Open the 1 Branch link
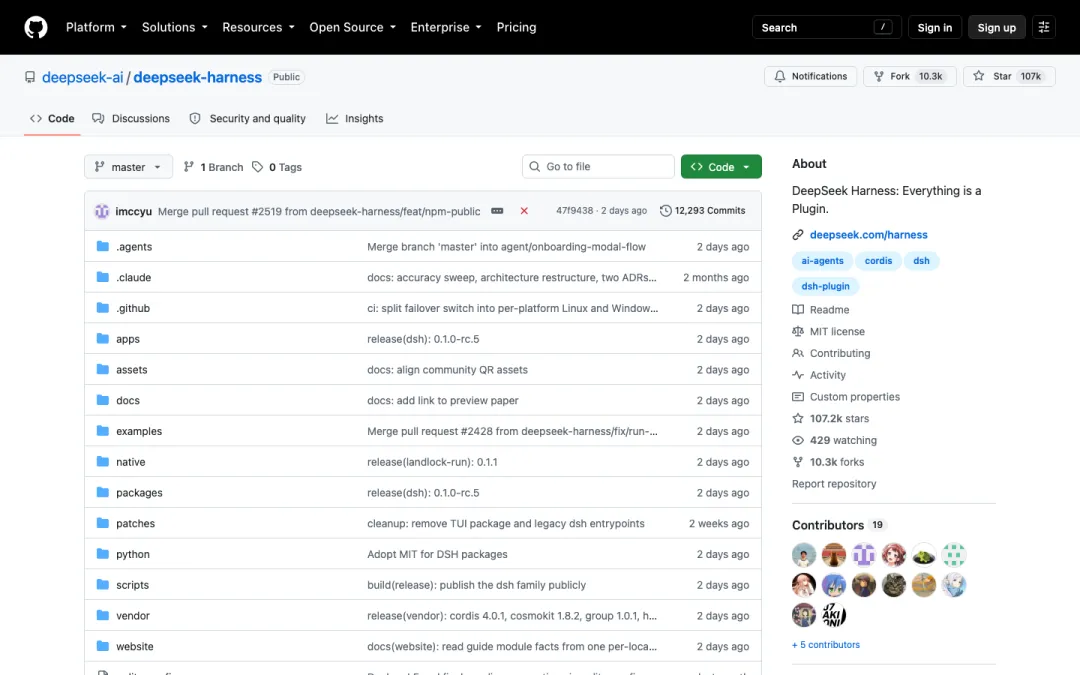1080x675 pixels. click(x=214, y=167)
